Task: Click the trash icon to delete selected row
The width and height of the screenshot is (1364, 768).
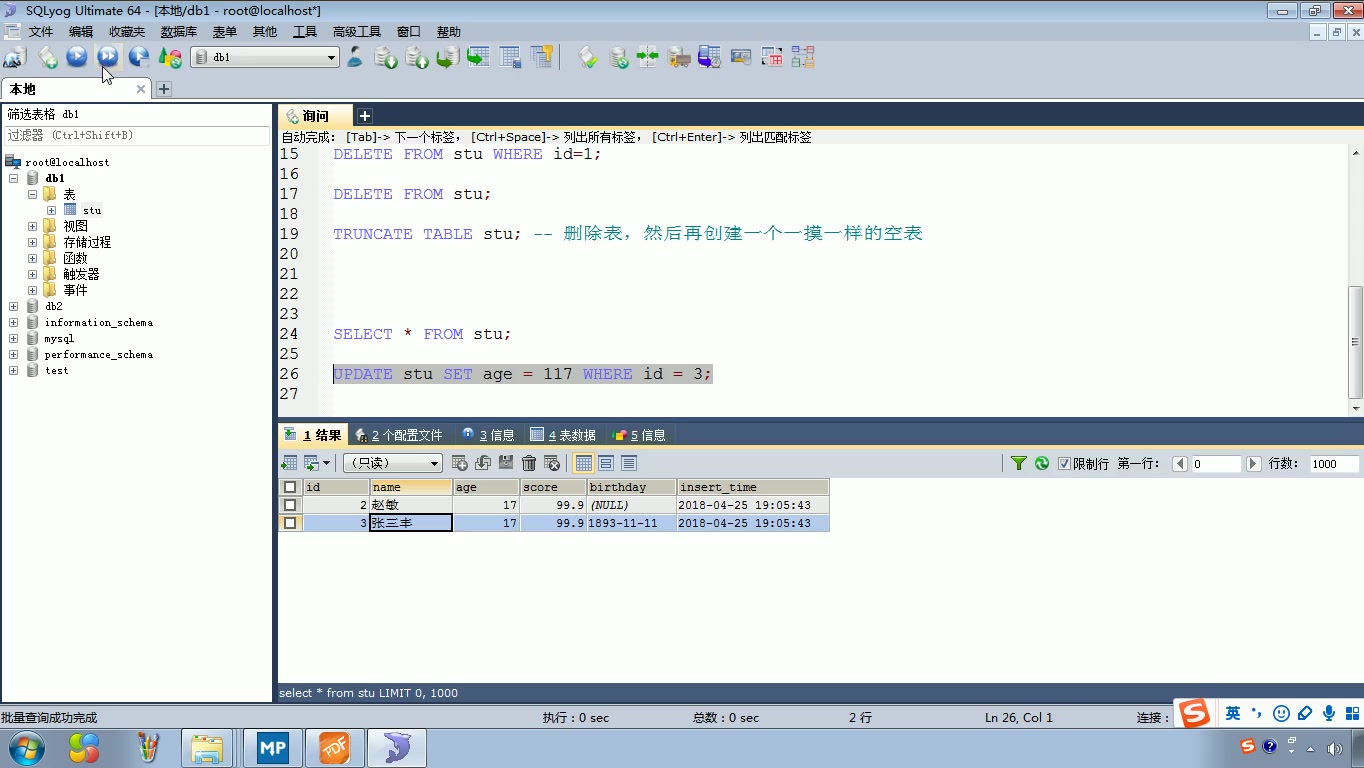Action: tap(528, 462)
